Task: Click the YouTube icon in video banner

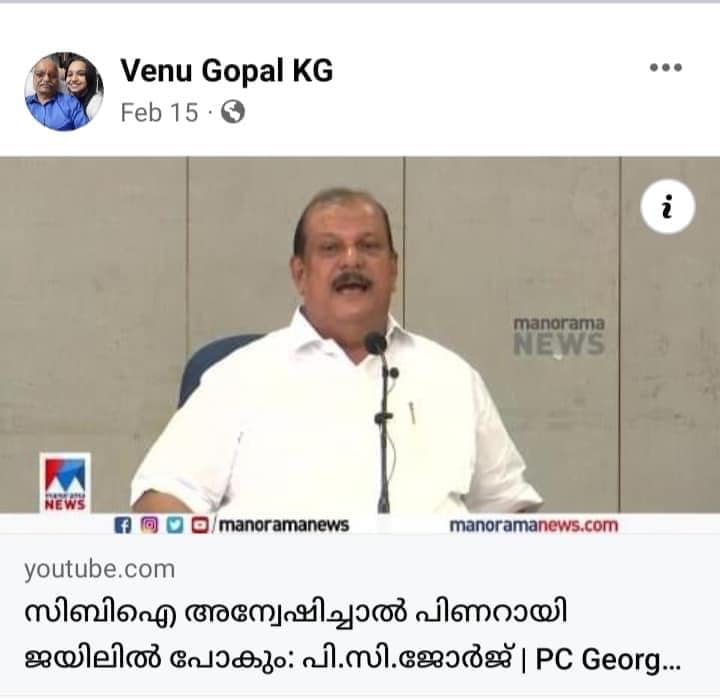Action: (200, 525)
